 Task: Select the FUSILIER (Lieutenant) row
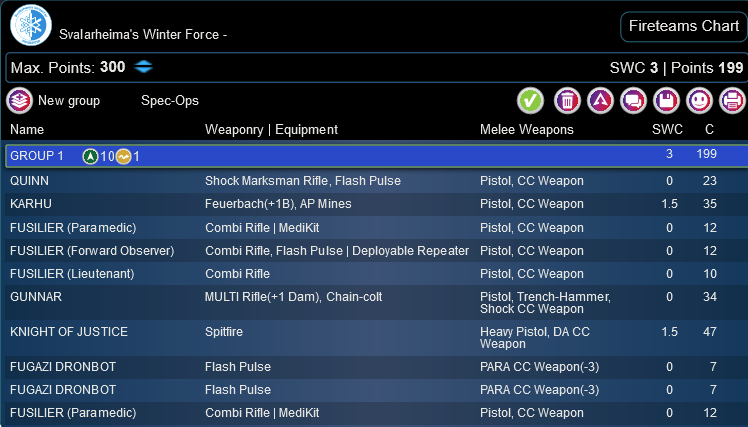pos(377,274)
